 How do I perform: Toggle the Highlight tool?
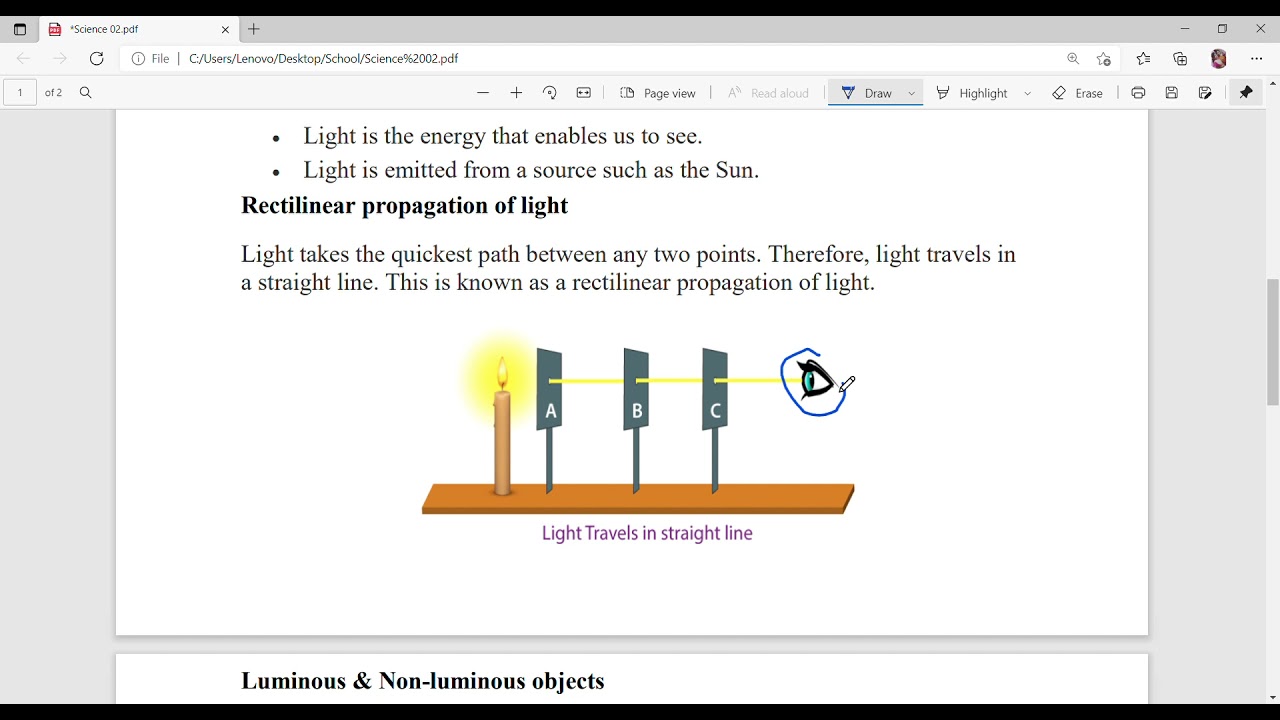(x=972, y=93)
